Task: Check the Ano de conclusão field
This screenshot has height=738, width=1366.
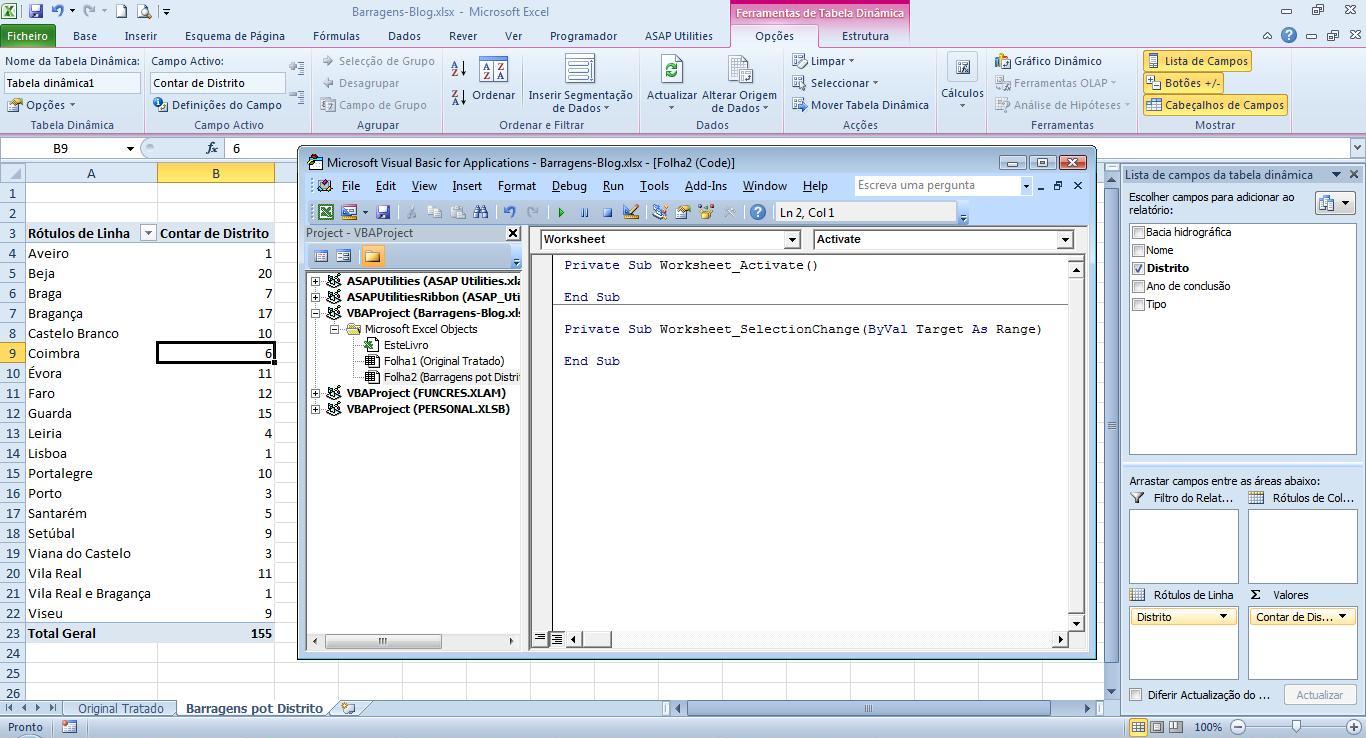Action: pyautogui.click(x=1138, y=286)
